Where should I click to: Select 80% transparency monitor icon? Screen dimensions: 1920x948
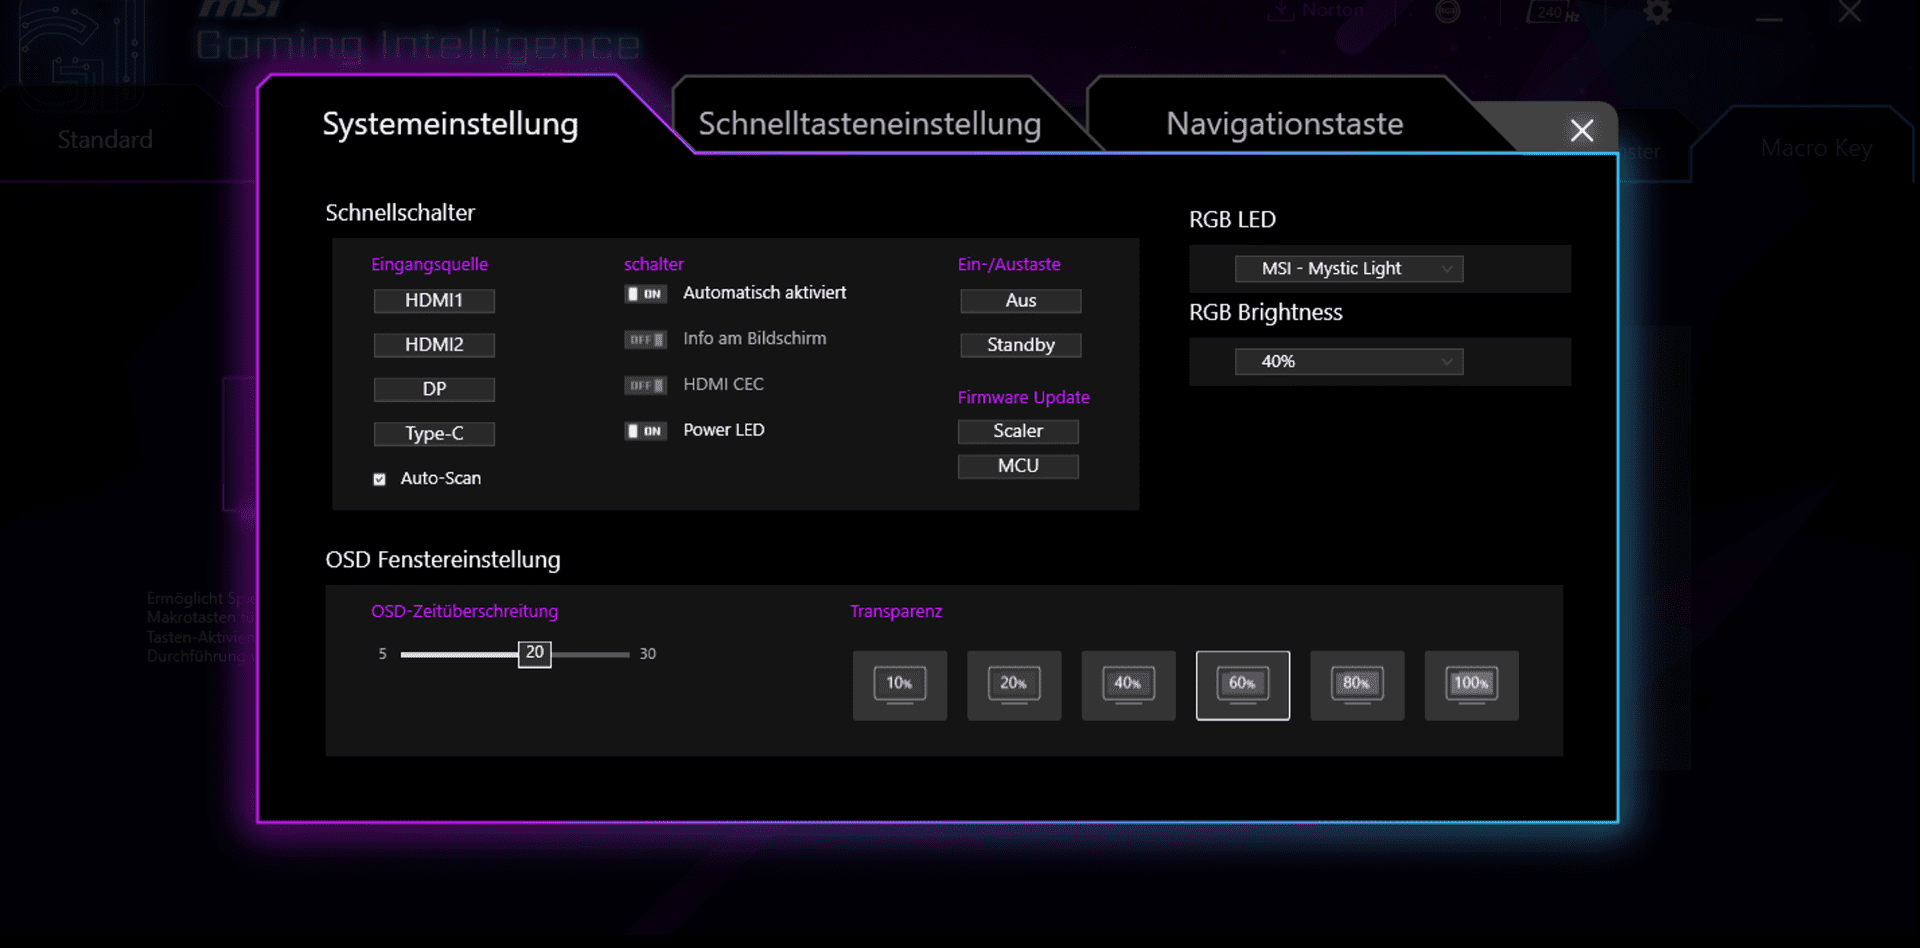1357,685
